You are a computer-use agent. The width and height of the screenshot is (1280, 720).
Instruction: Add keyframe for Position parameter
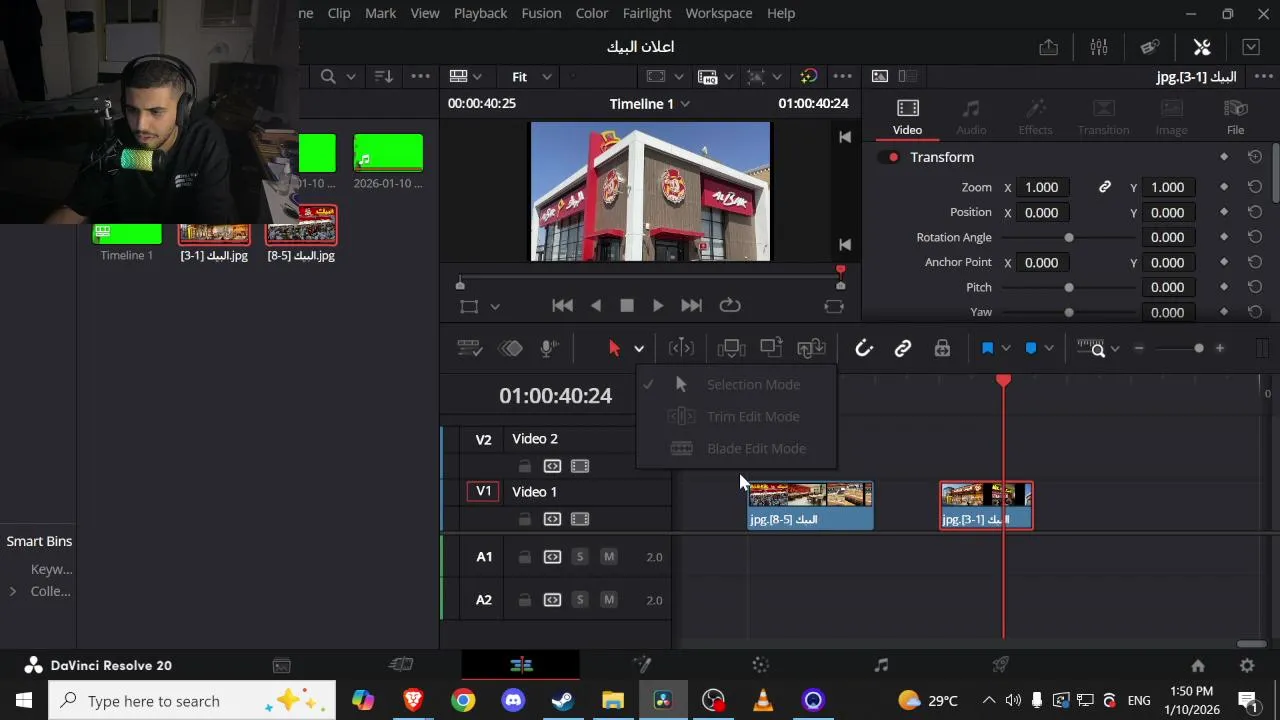(x=1224, y=212)
